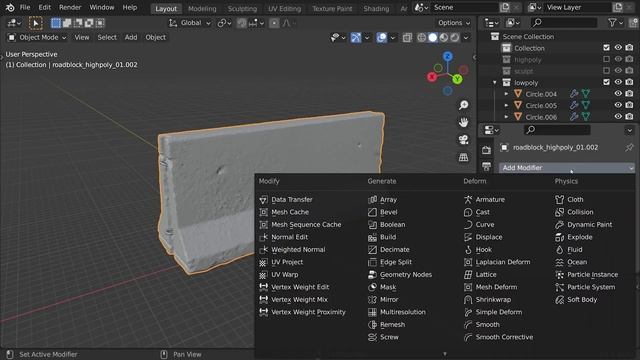Switch to the Shading workspace tab
This screenshot has width=640, height=360.
(376, 9)
